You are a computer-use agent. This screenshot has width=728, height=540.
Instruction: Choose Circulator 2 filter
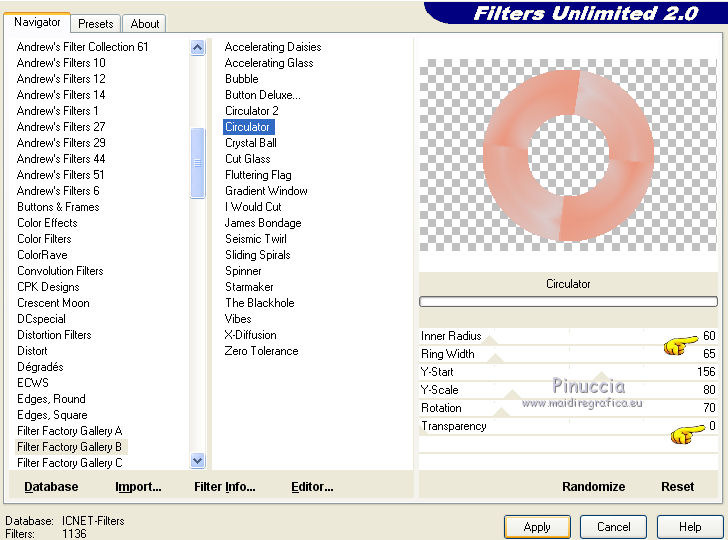252,111
